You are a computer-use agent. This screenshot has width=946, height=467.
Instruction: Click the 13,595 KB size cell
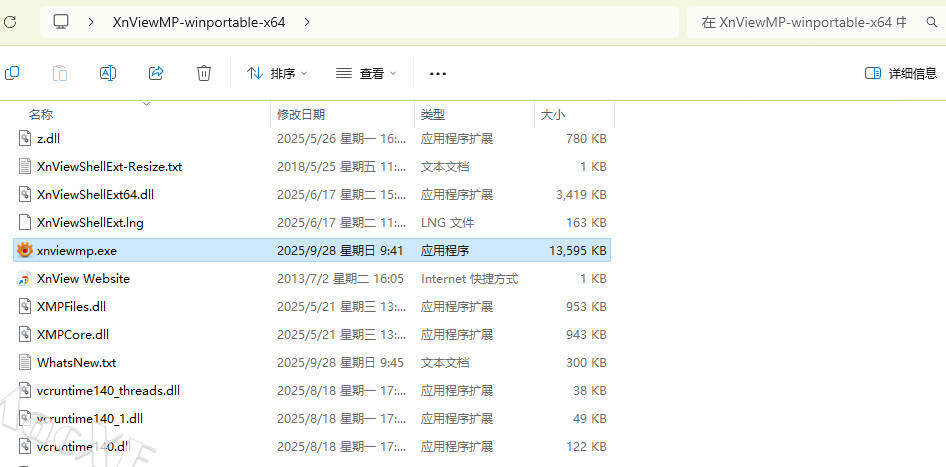pyautogui.click(x=577, y=250)
